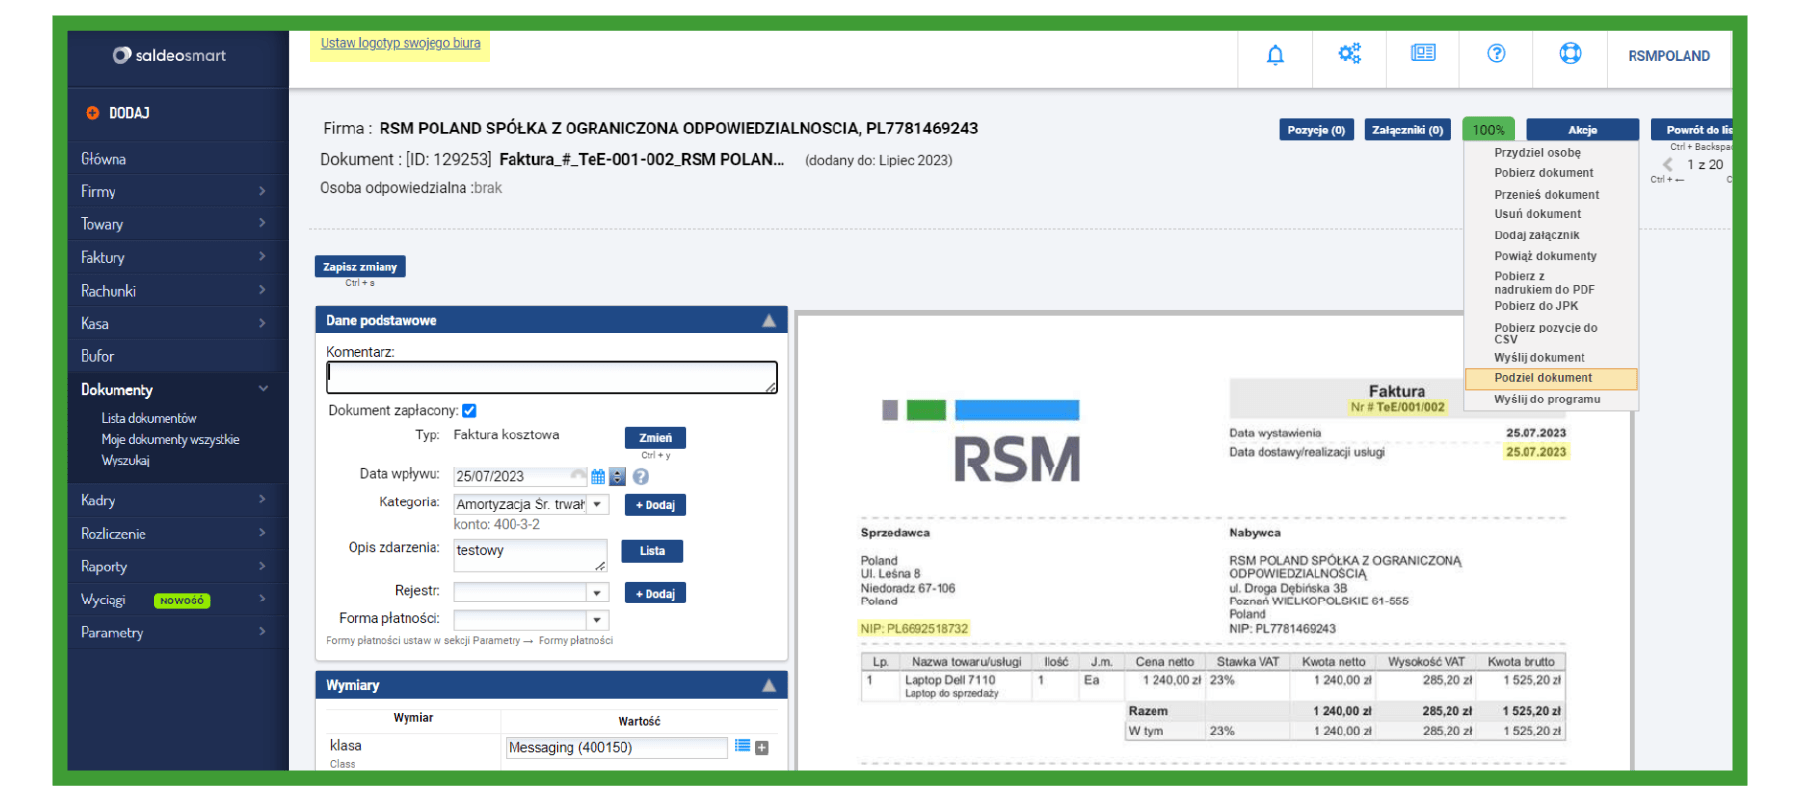Expand the Raporty sidebar menu
This screenshot has width=1800, height=801.
(177, 566)
